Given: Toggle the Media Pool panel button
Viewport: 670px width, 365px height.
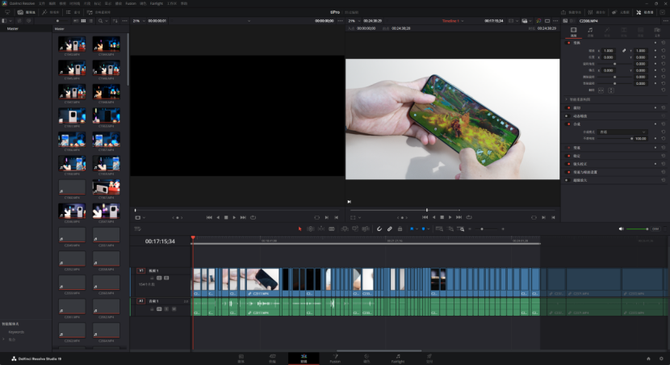Looking at the screenshot, I should [26, 12].
